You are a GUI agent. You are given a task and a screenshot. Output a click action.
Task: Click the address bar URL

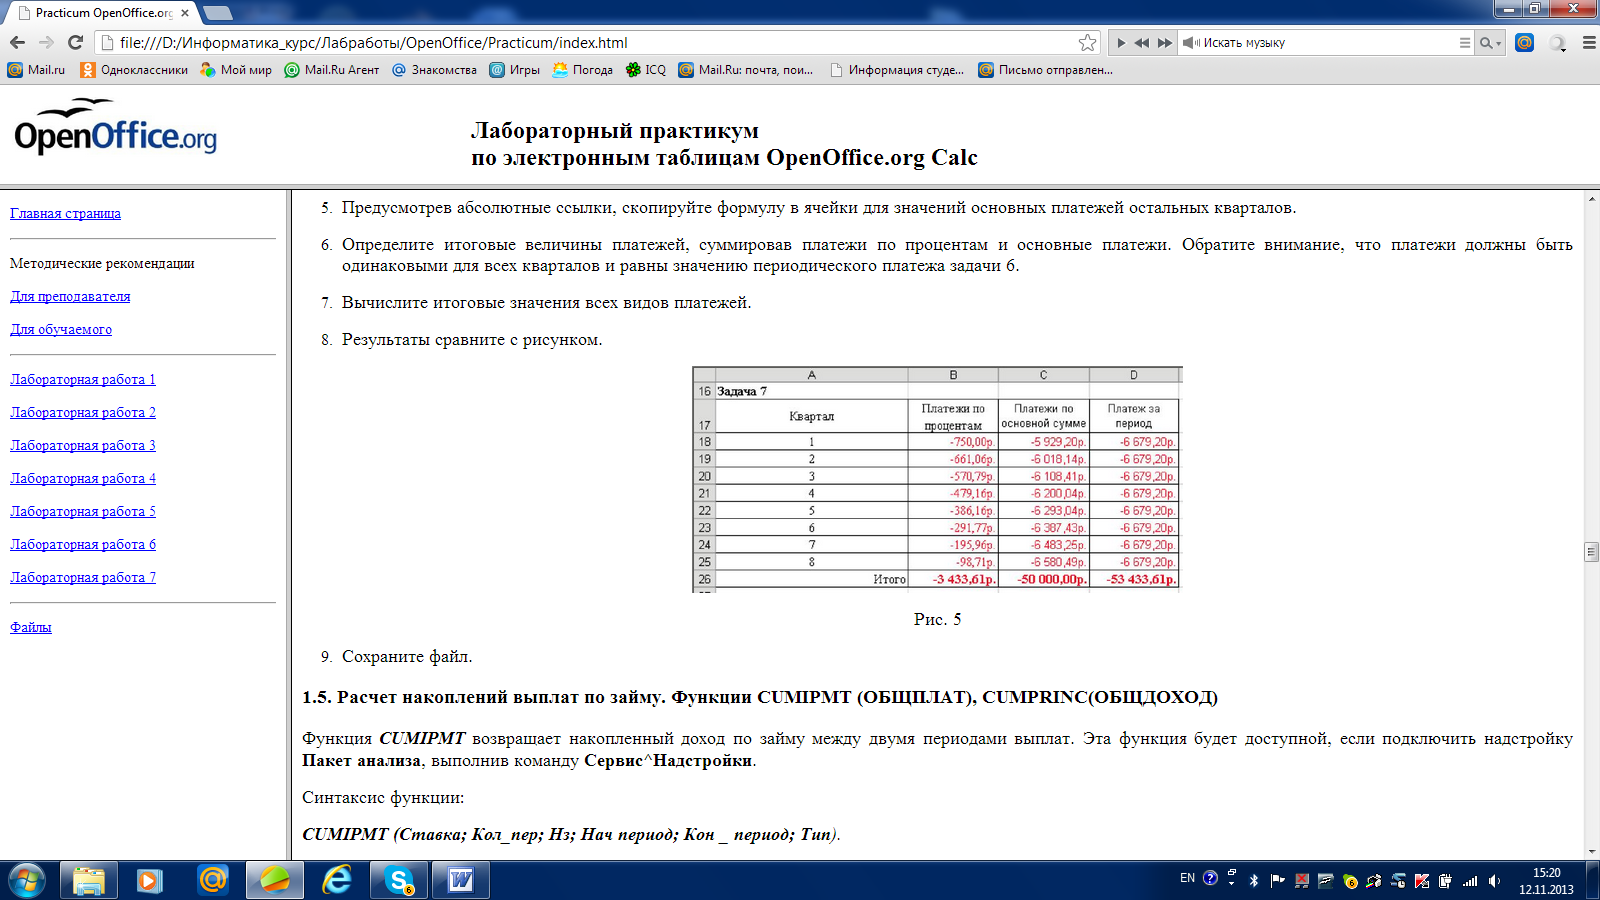(x=373, y=42)
